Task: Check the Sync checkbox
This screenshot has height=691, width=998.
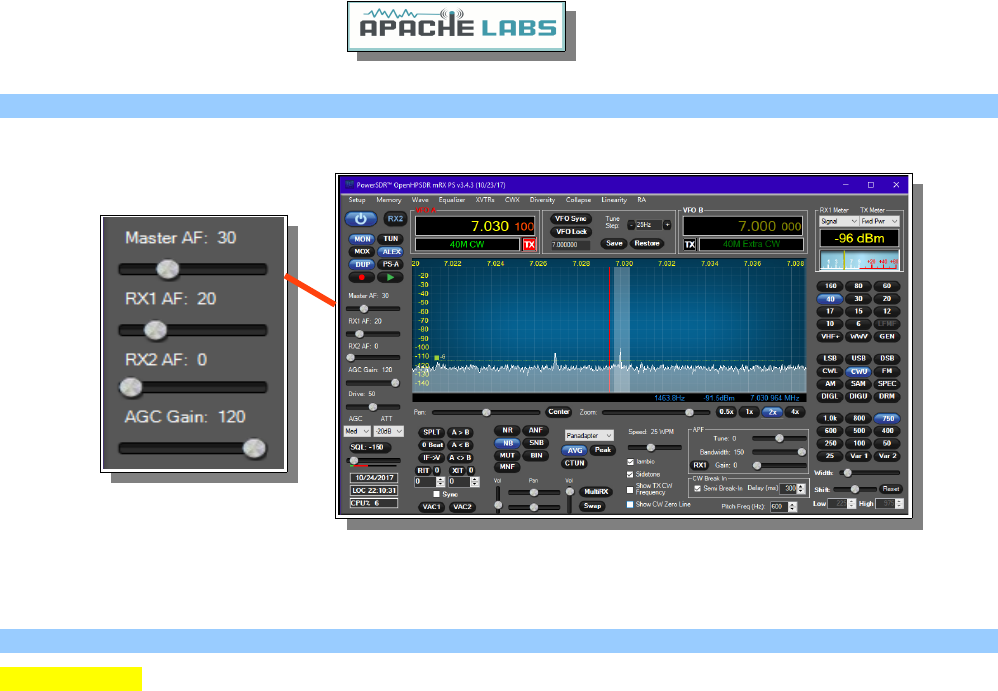Action: pos(436,494)
